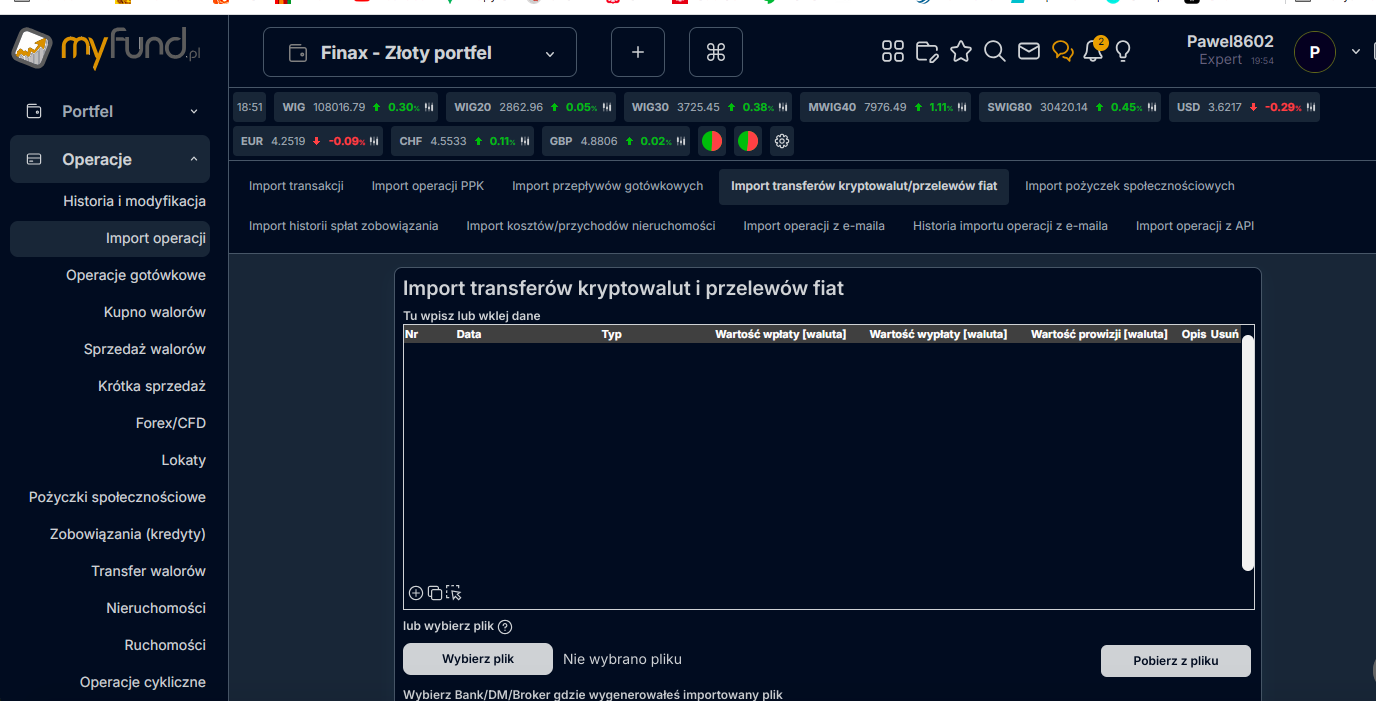
Task: Open the orange chat bubbles icon
Action: coord(1063,52)
